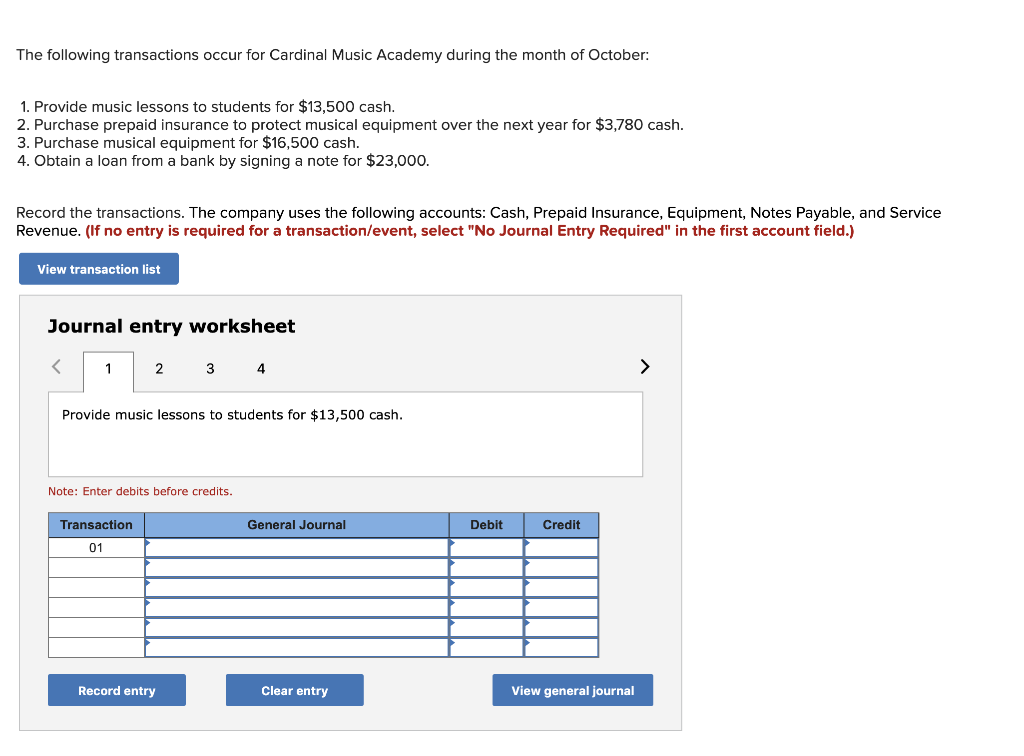
Task: Click the Record entry button
Action: [x=116, y=690]
